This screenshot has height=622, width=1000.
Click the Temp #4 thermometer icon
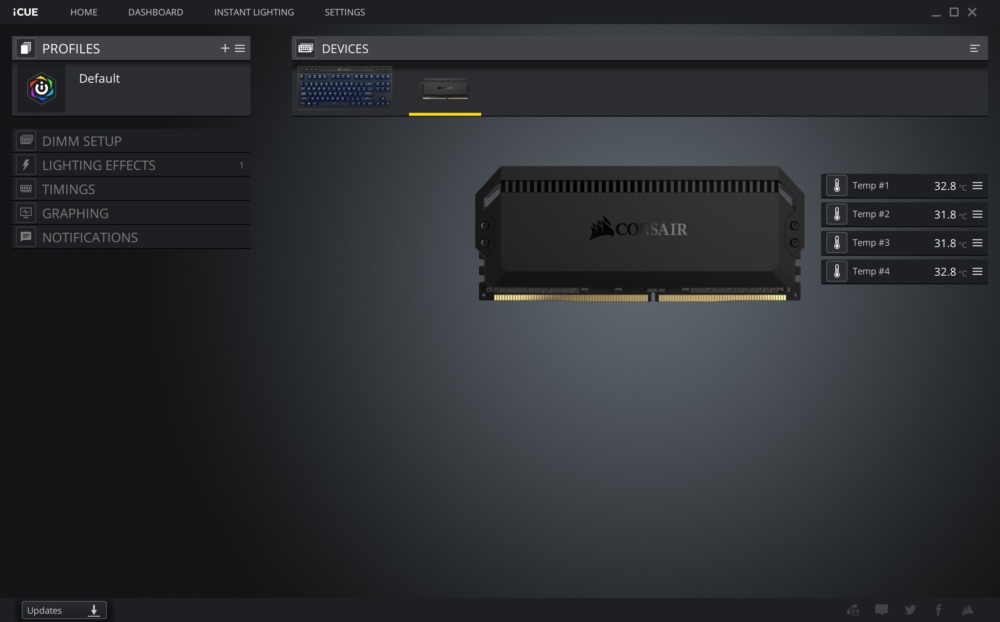pos(837,271)
